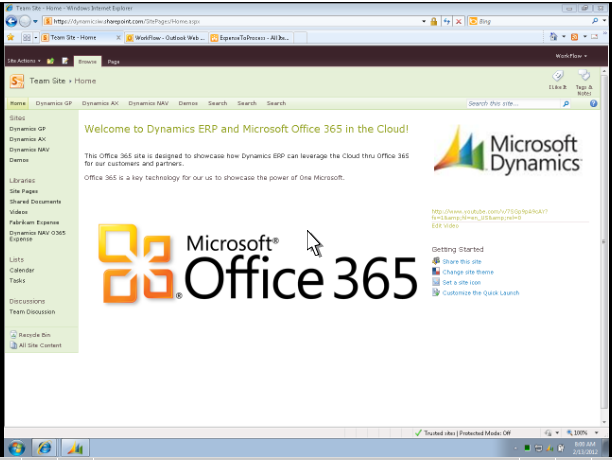Click Internet Explorer taskbar icon
The height and width of the screenshot is (460, 612).
click(44, 448)
